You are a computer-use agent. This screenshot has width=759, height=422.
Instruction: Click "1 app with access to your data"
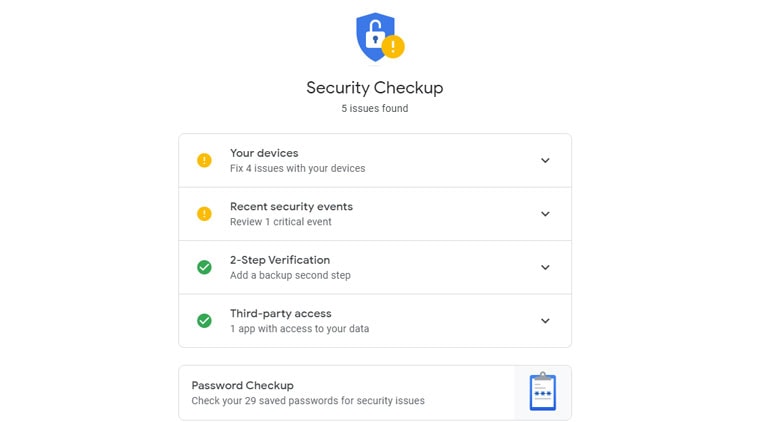(299, 329)
